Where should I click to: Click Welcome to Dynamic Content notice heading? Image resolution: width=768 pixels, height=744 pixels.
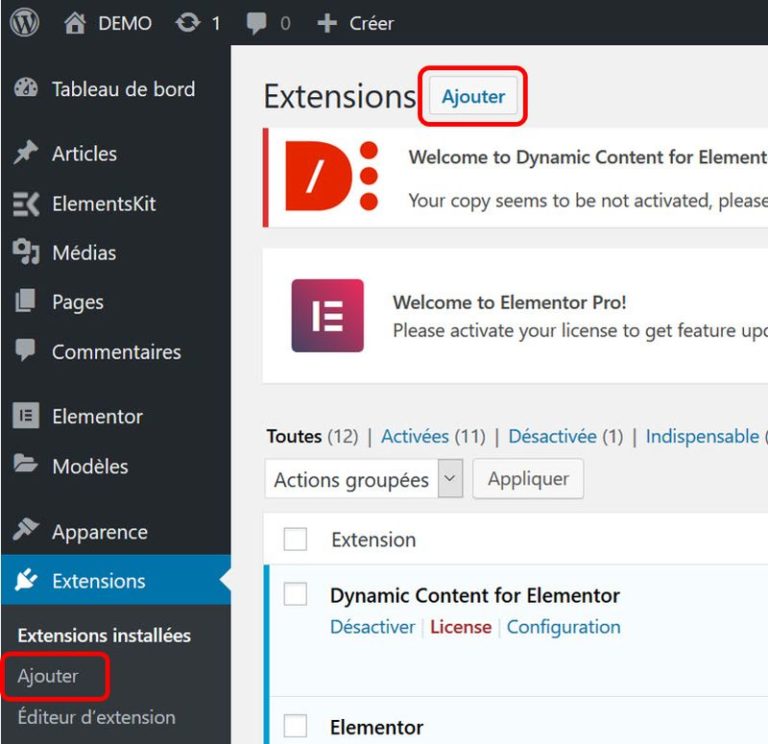coord(588,157)
